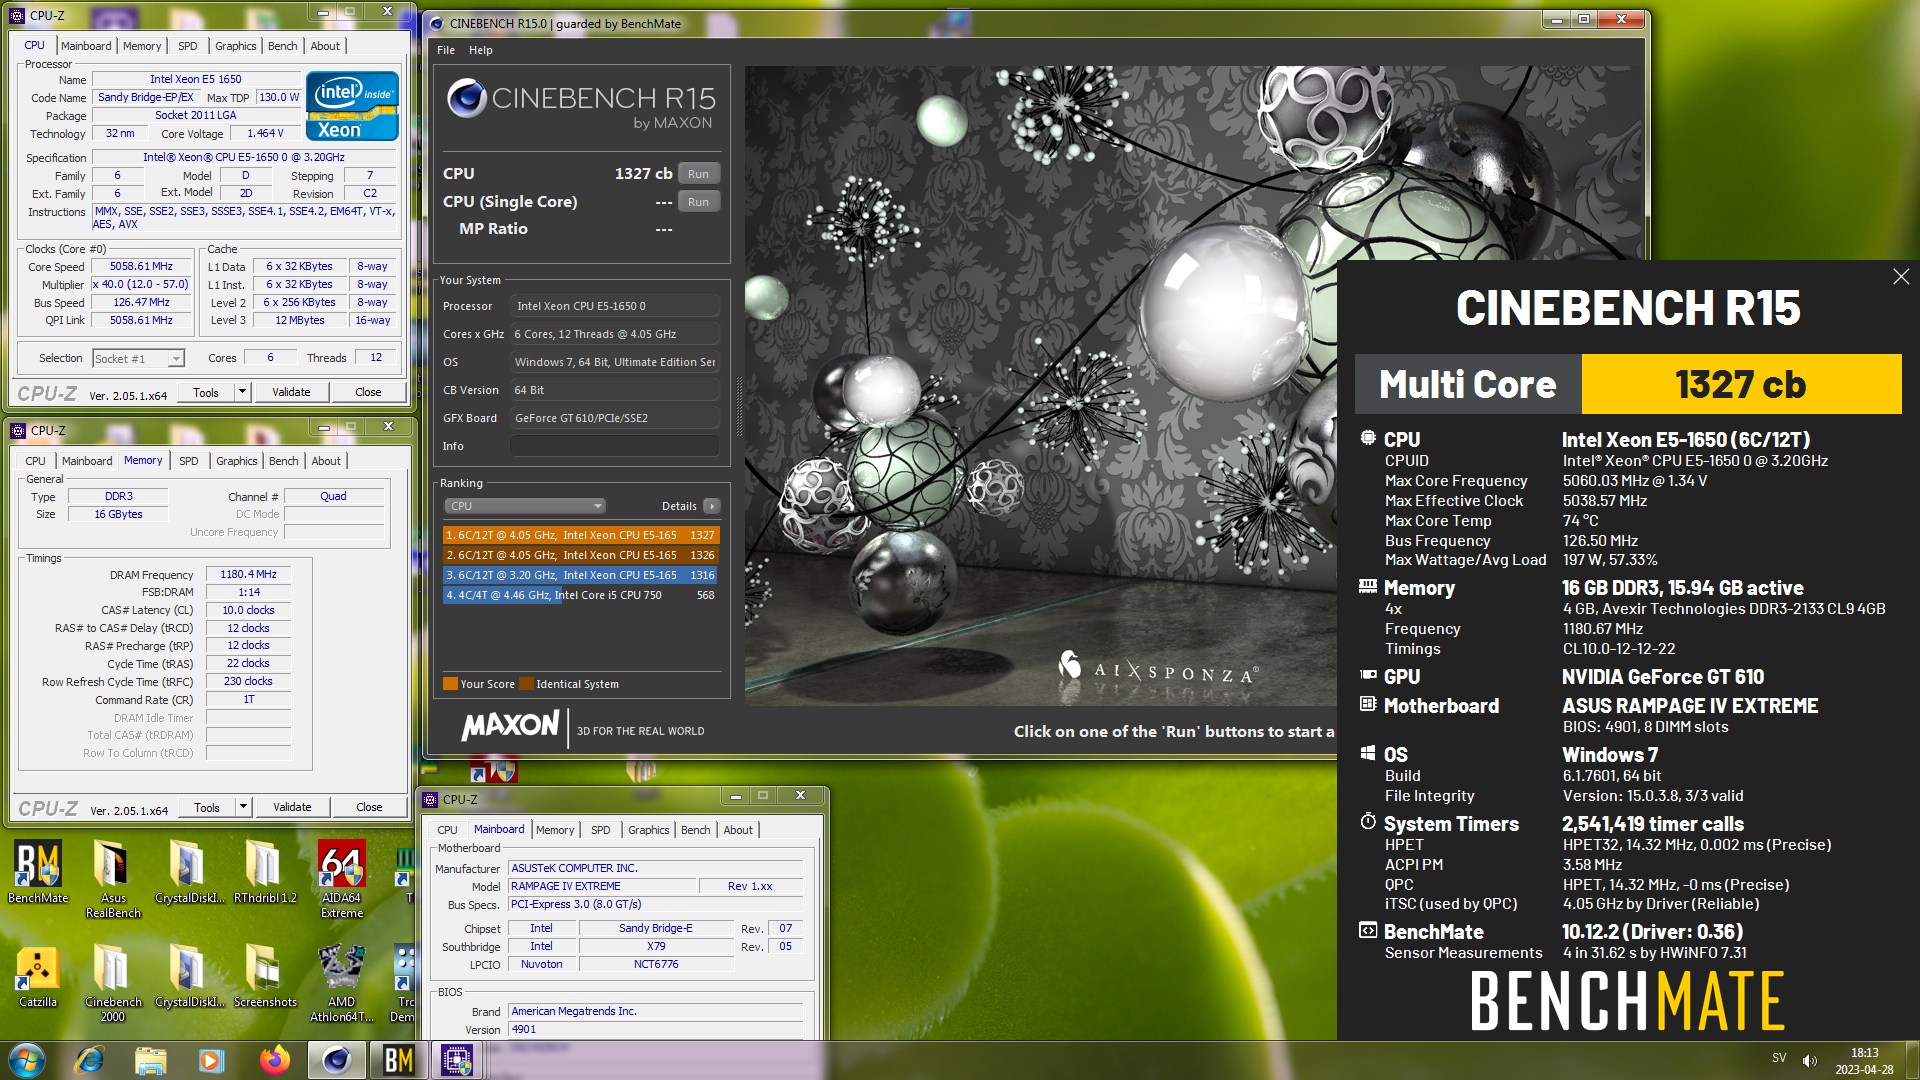Open Tools dropdown arrow in CPU-Z Memory window

(243, 807)
